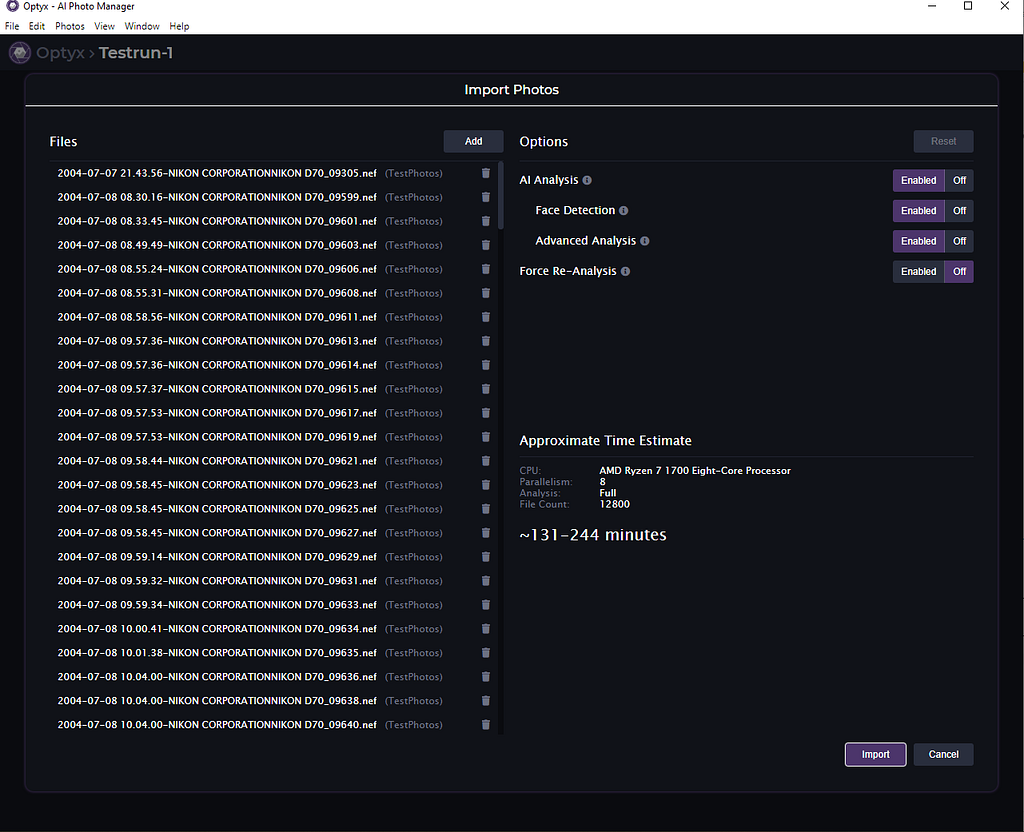This screenshot has height=832, width=1024.
Task: Click the Analysis value Full
Action: pyautogui.click(x=608, y=493)
